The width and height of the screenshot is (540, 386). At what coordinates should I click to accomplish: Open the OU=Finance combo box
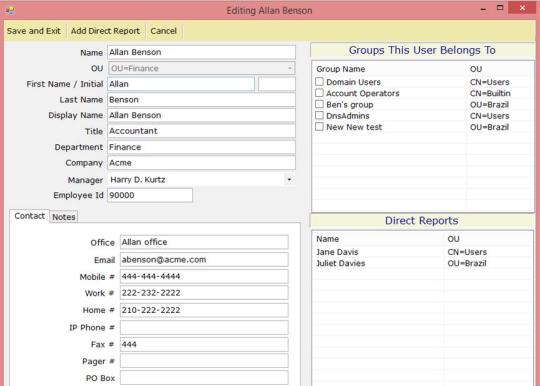click(x=202, y=68)
